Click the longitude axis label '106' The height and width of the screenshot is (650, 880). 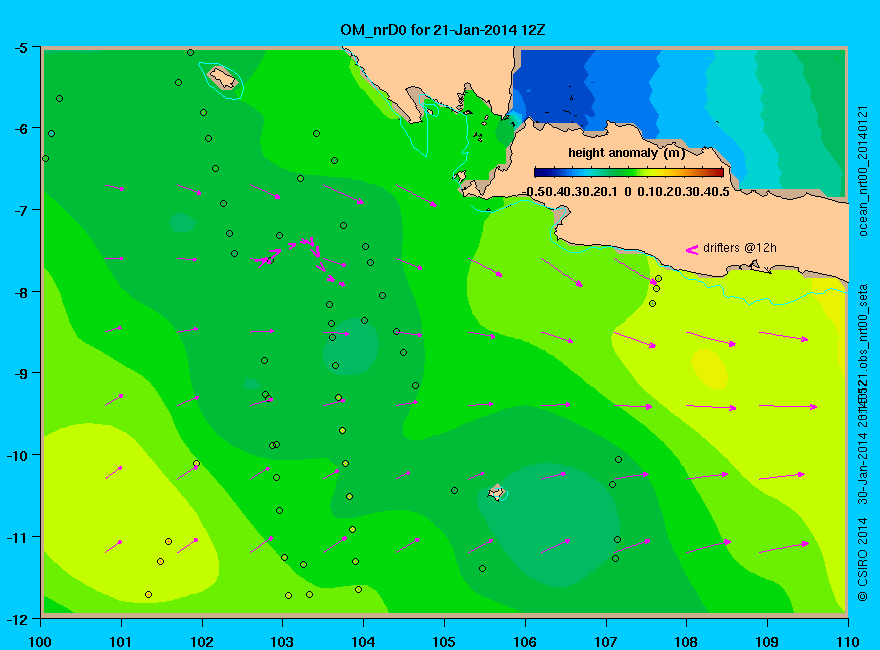click(525, 642)
